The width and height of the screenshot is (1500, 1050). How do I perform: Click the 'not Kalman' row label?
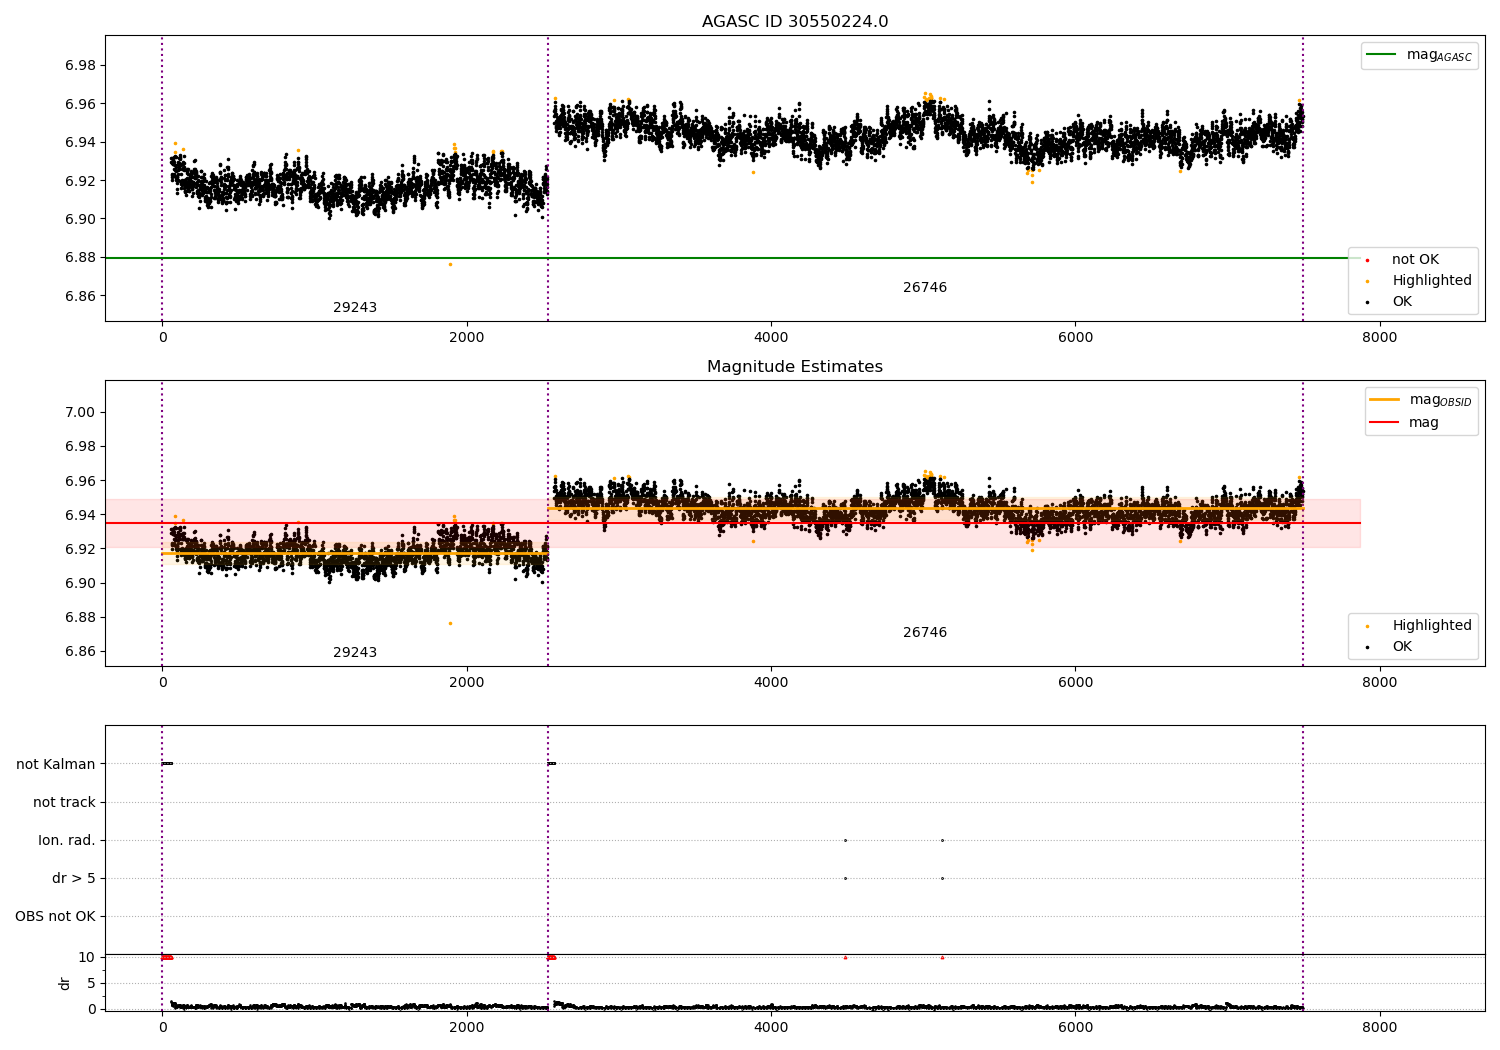56,764
